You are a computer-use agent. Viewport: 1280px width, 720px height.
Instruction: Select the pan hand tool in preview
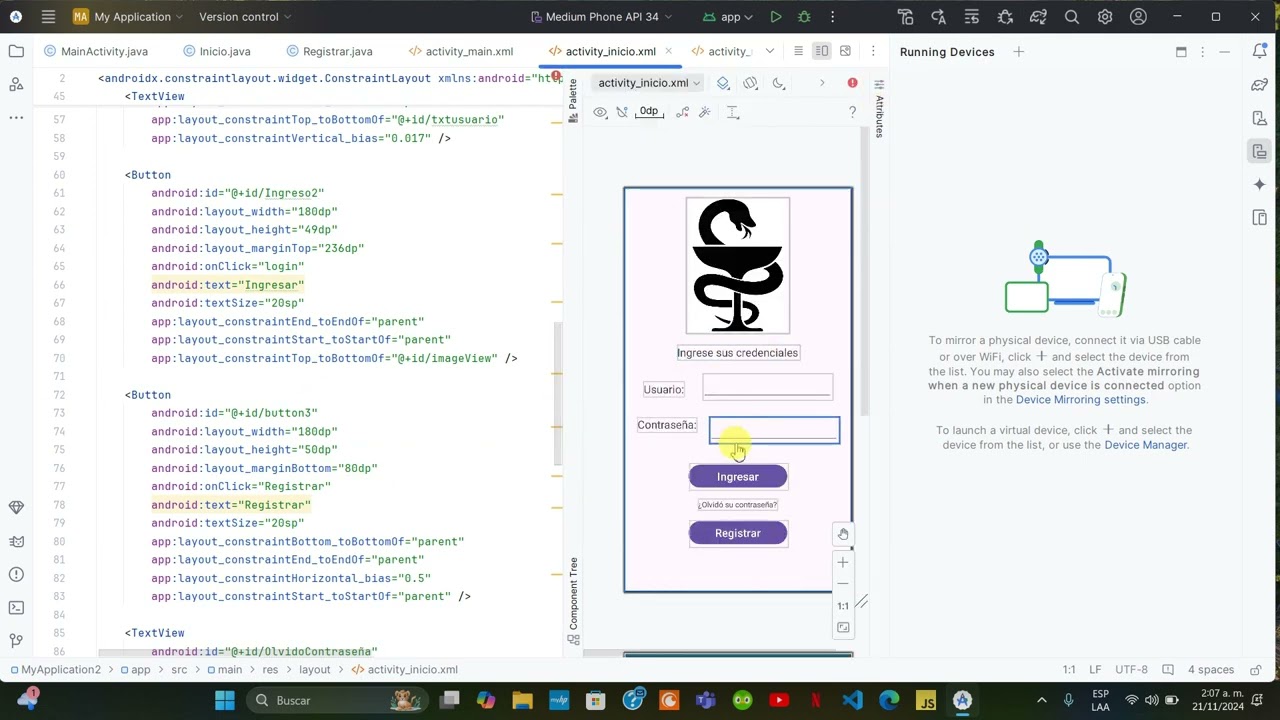click(x=843, y=534)
